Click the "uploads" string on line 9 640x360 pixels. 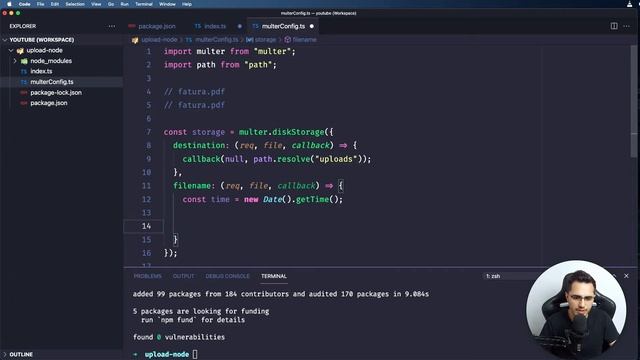coord(336,159)
